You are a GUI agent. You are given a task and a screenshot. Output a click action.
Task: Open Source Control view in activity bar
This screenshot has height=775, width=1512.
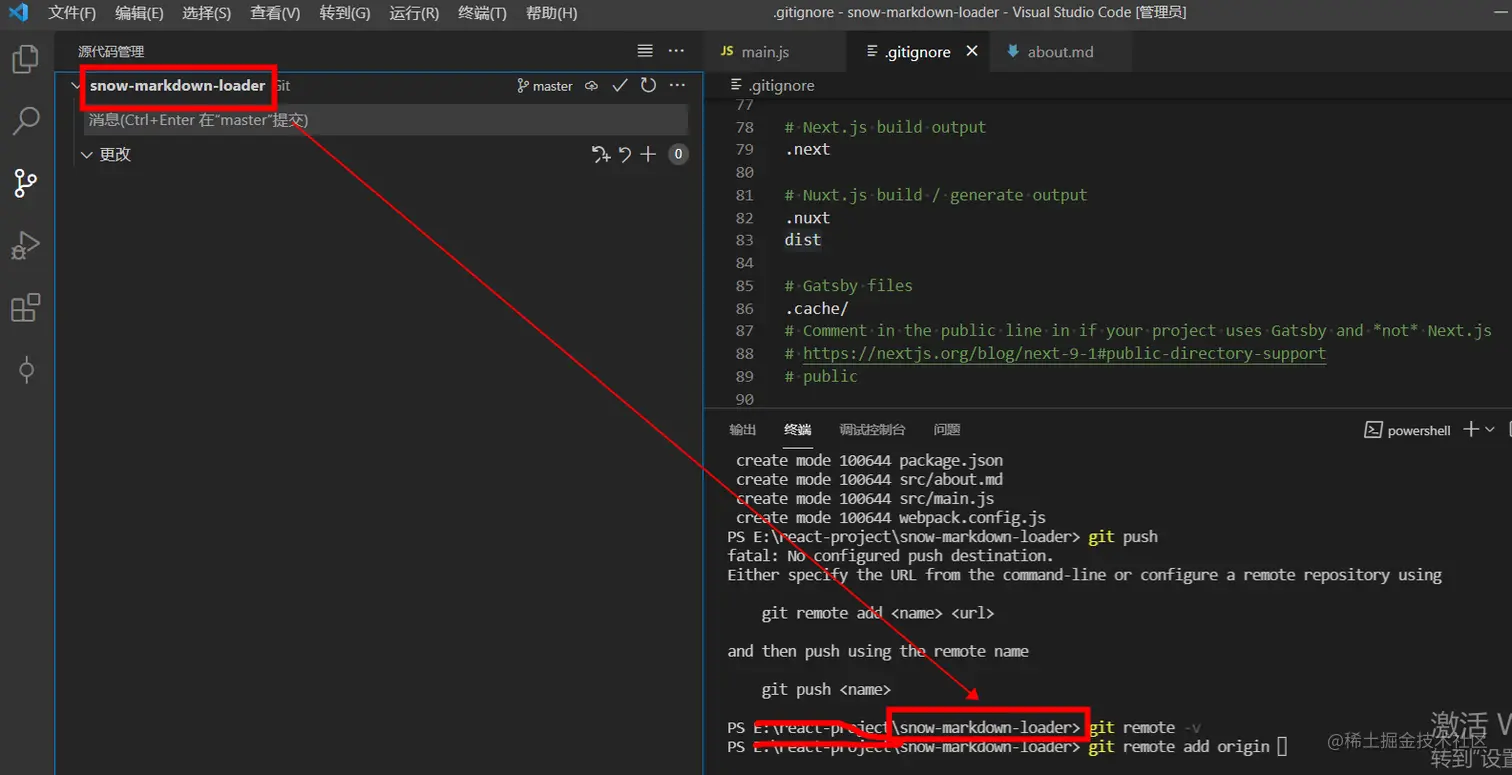pyautogui.click(x=25, y=183)
